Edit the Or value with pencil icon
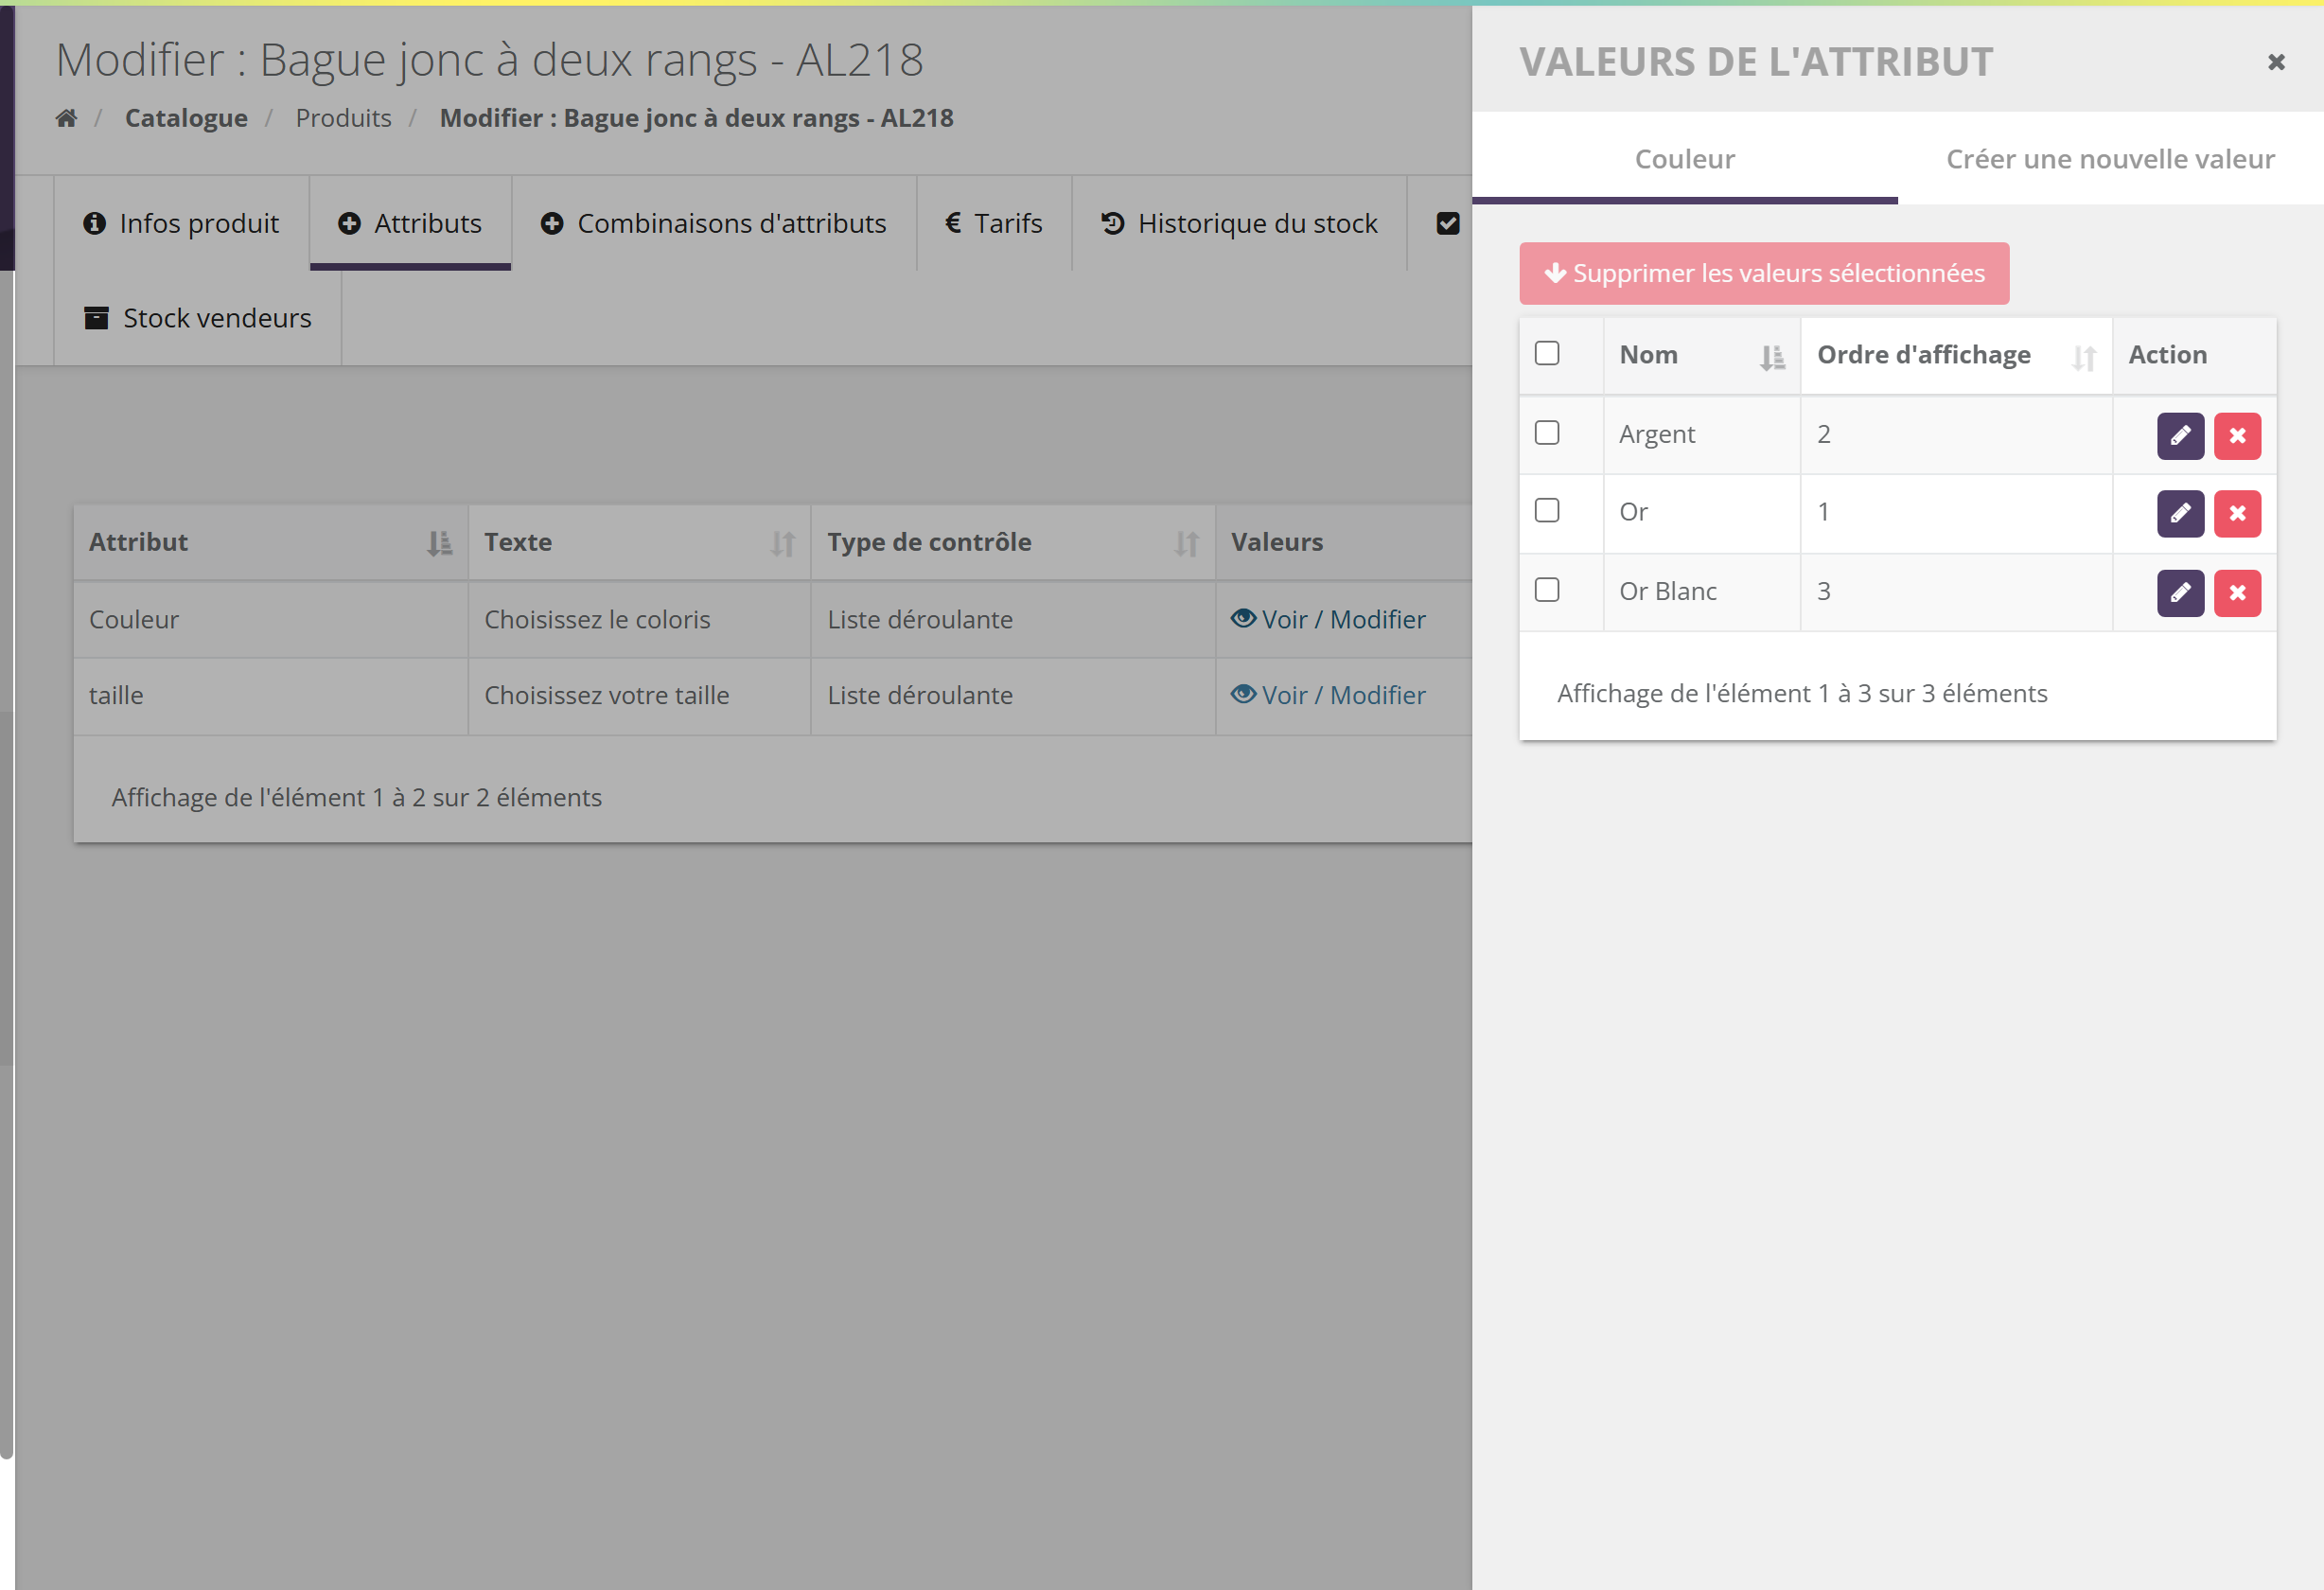 (2180, 514)
